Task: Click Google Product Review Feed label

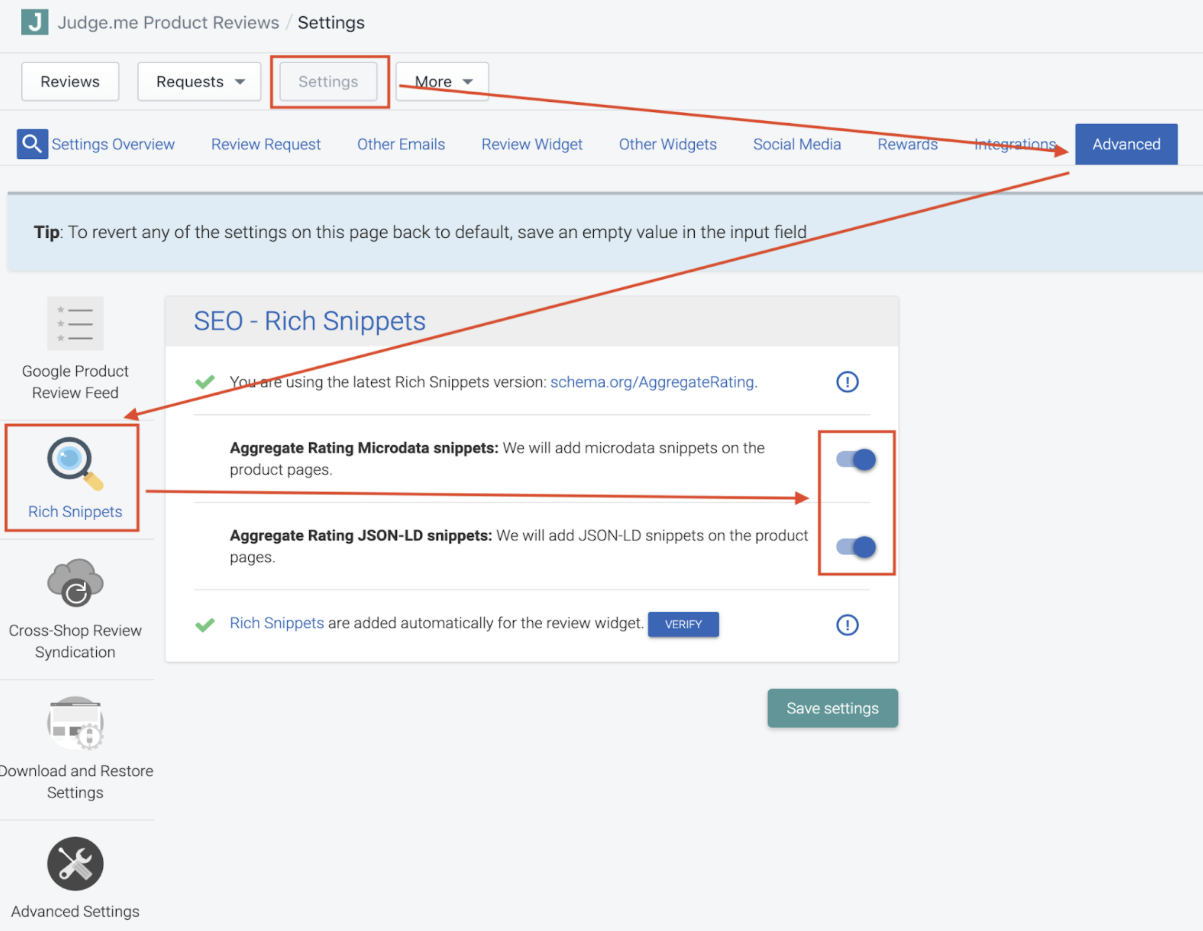Action: tap(75, 382)
